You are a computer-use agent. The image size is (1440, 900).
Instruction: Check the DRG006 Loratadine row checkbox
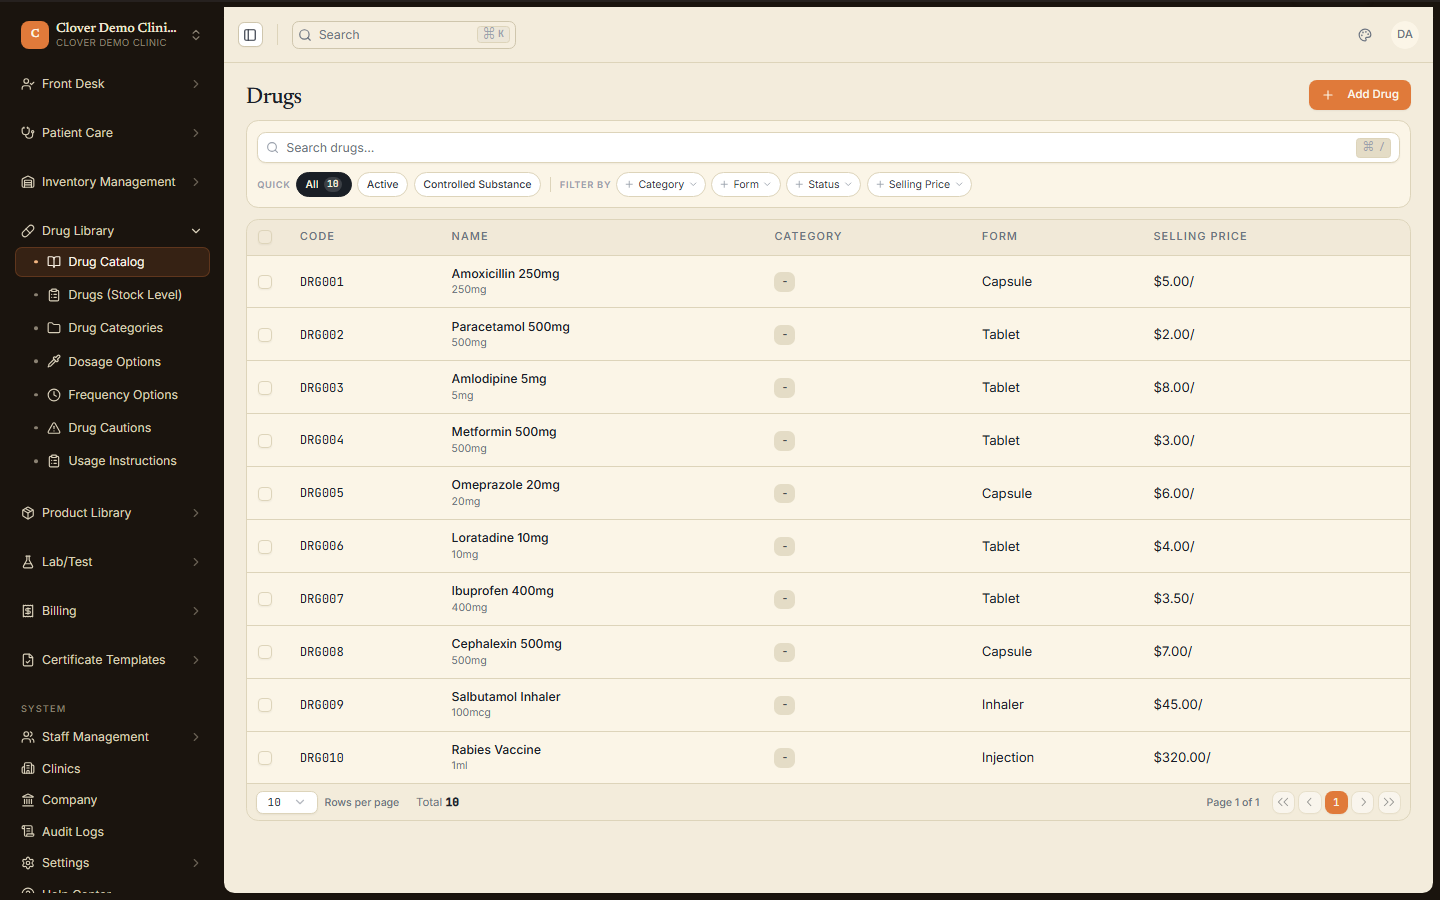click(265, 547)
